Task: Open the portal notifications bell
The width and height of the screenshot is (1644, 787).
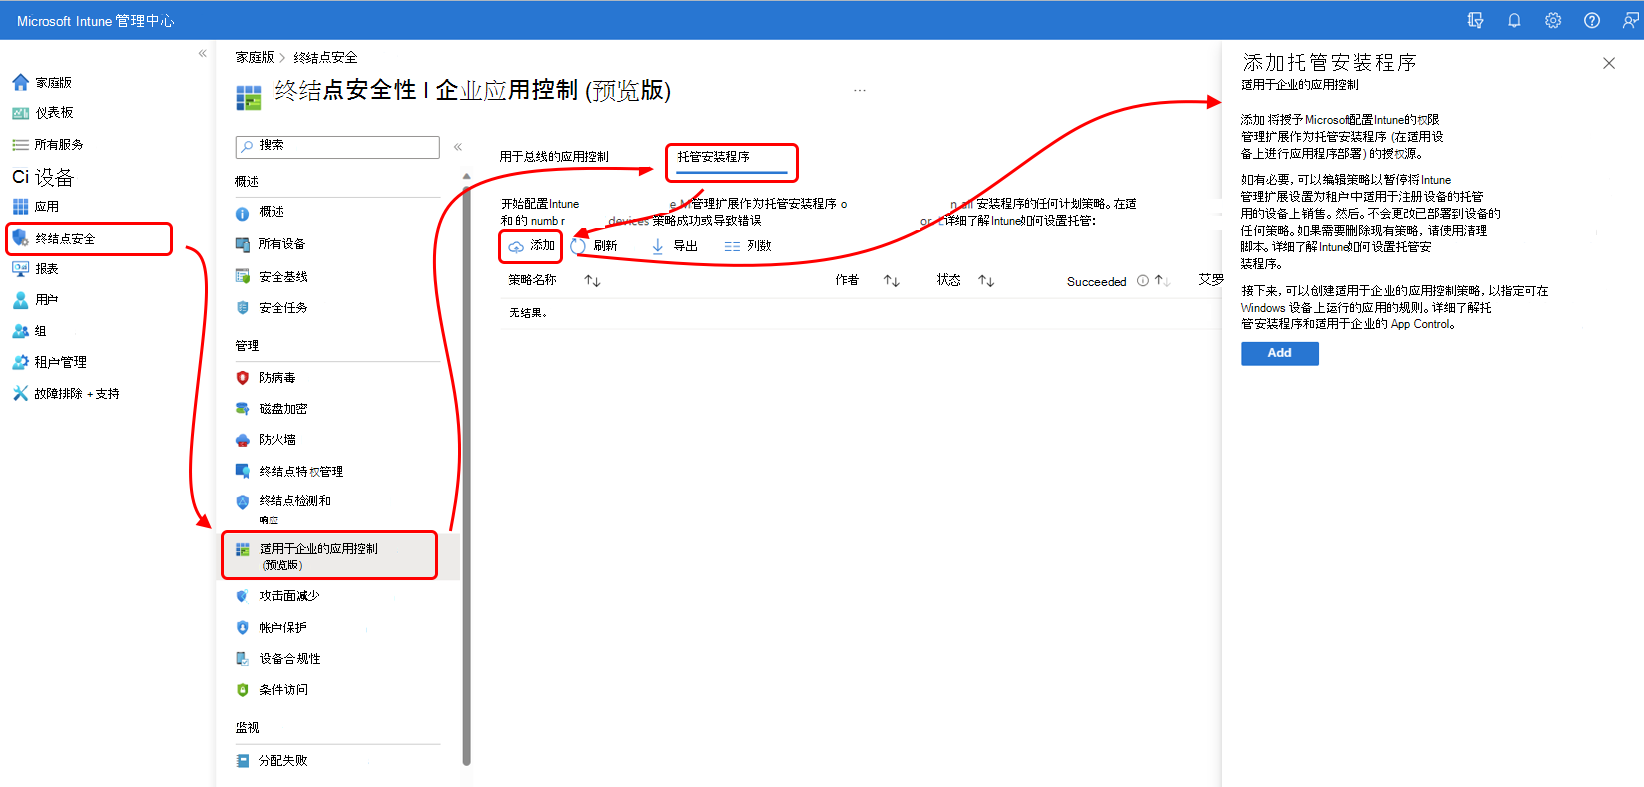Action: 1514,20
